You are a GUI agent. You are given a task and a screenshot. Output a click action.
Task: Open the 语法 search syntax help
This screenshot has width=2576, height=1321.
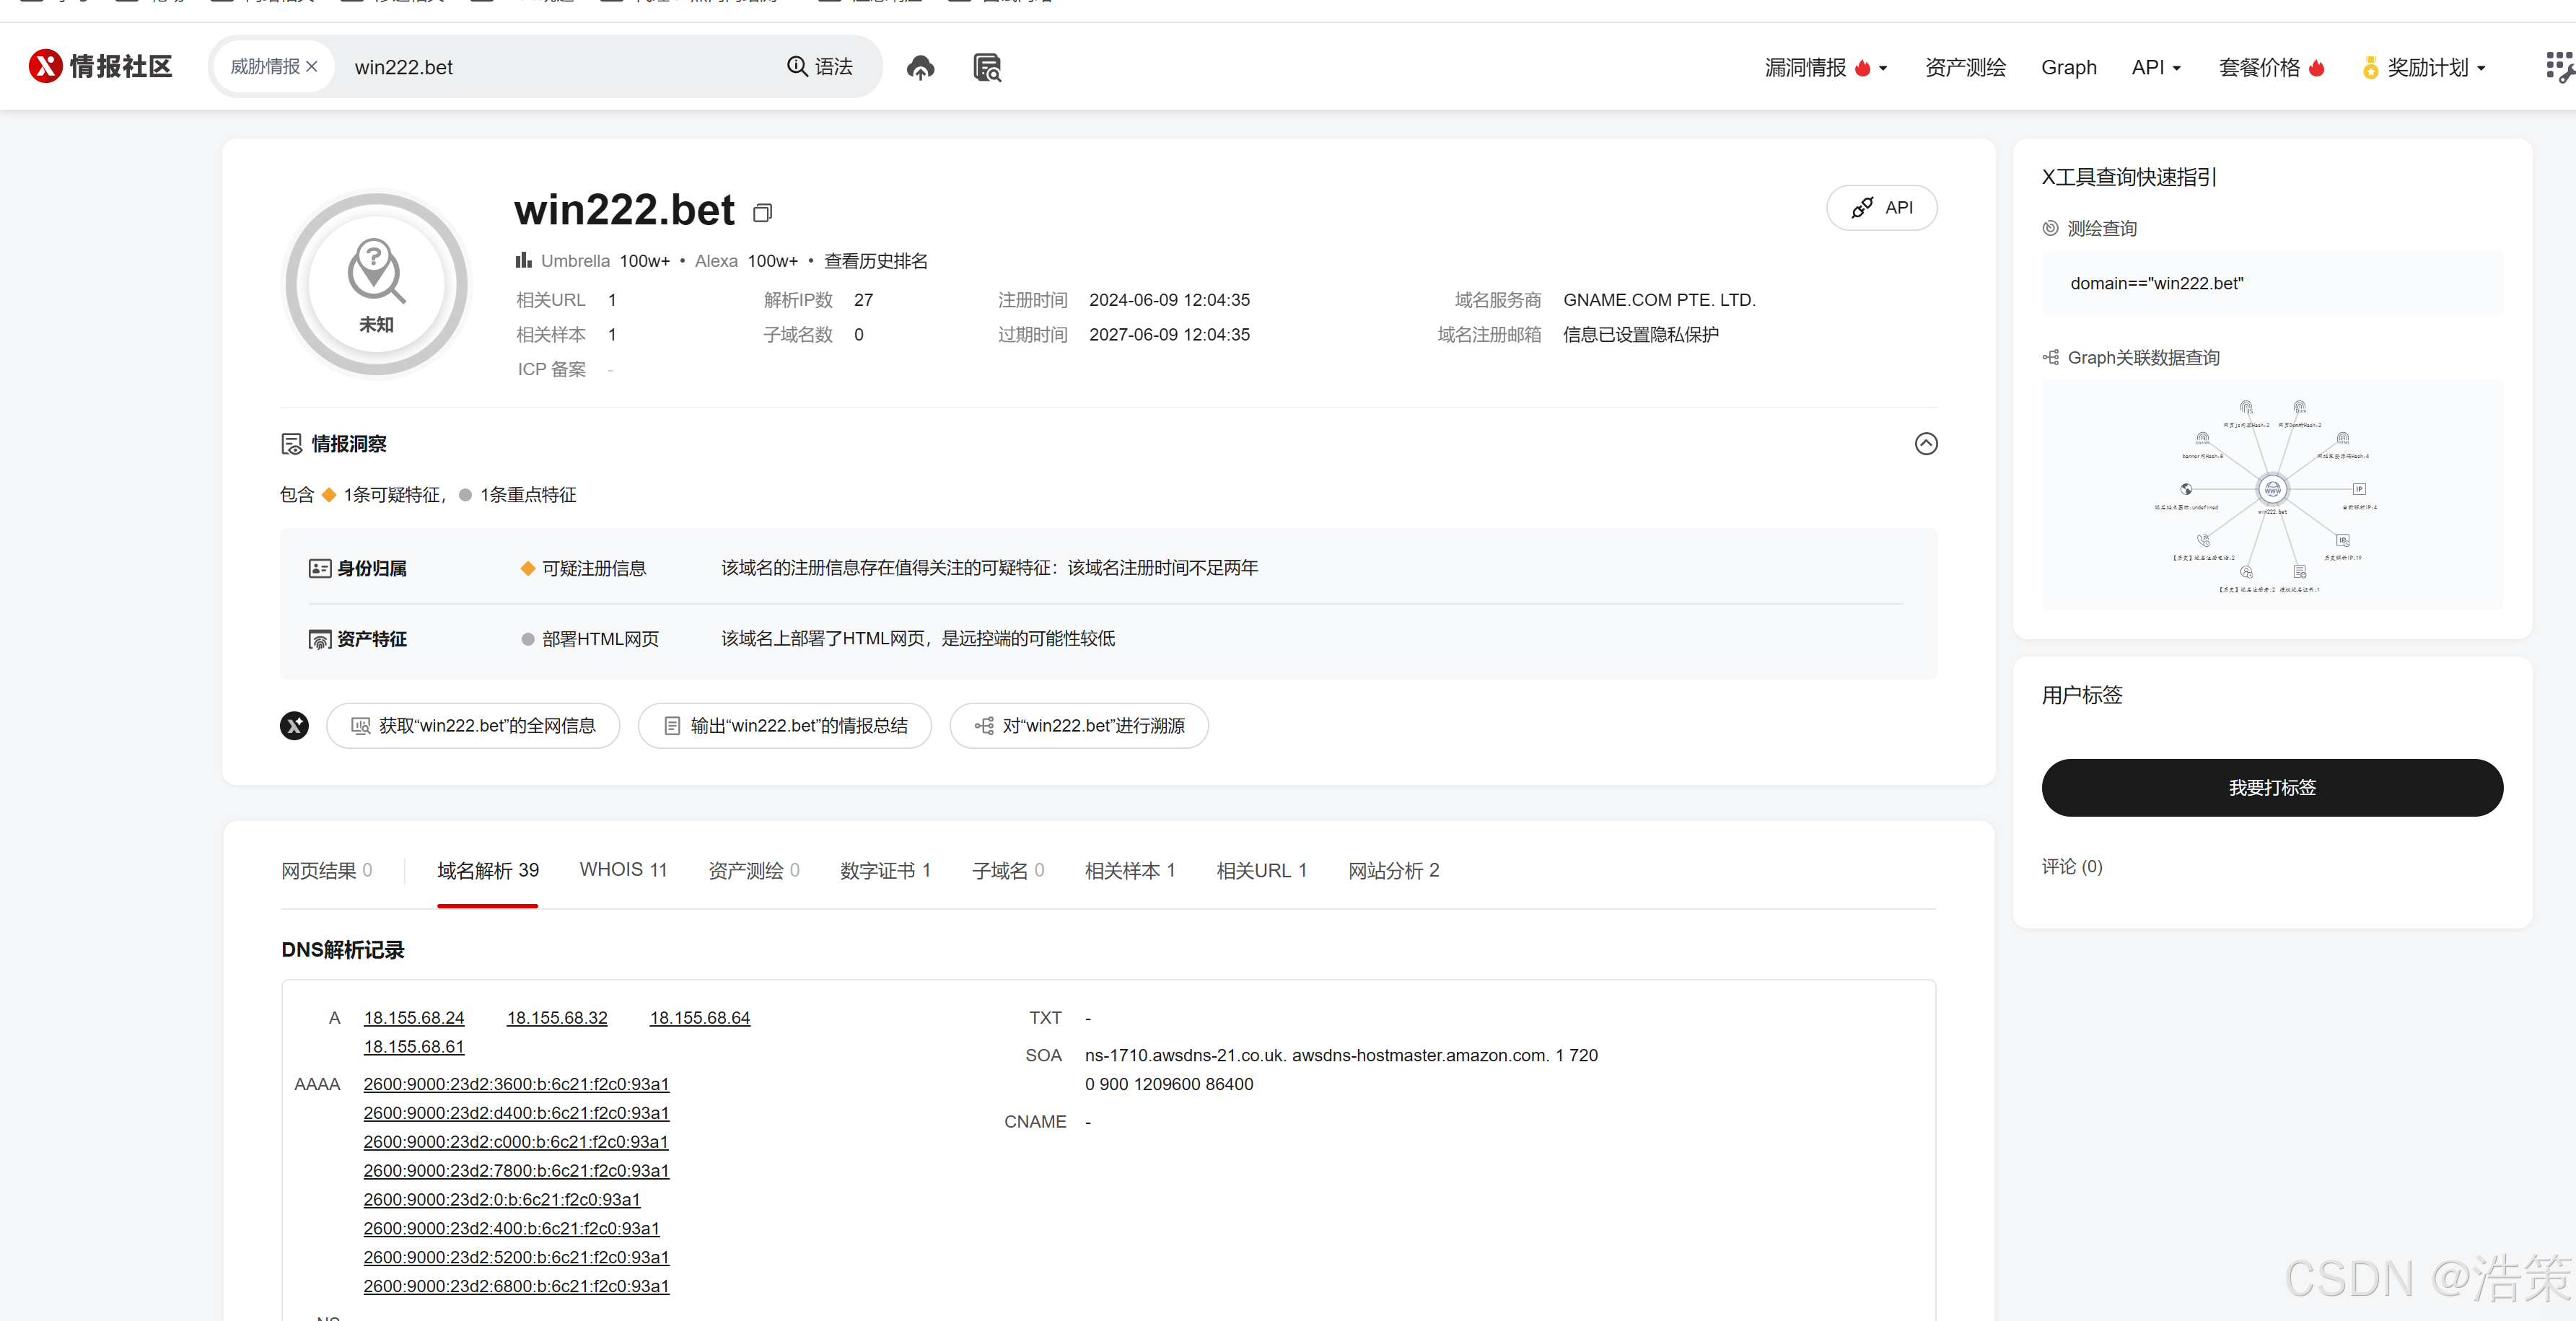tap(820, 67)
